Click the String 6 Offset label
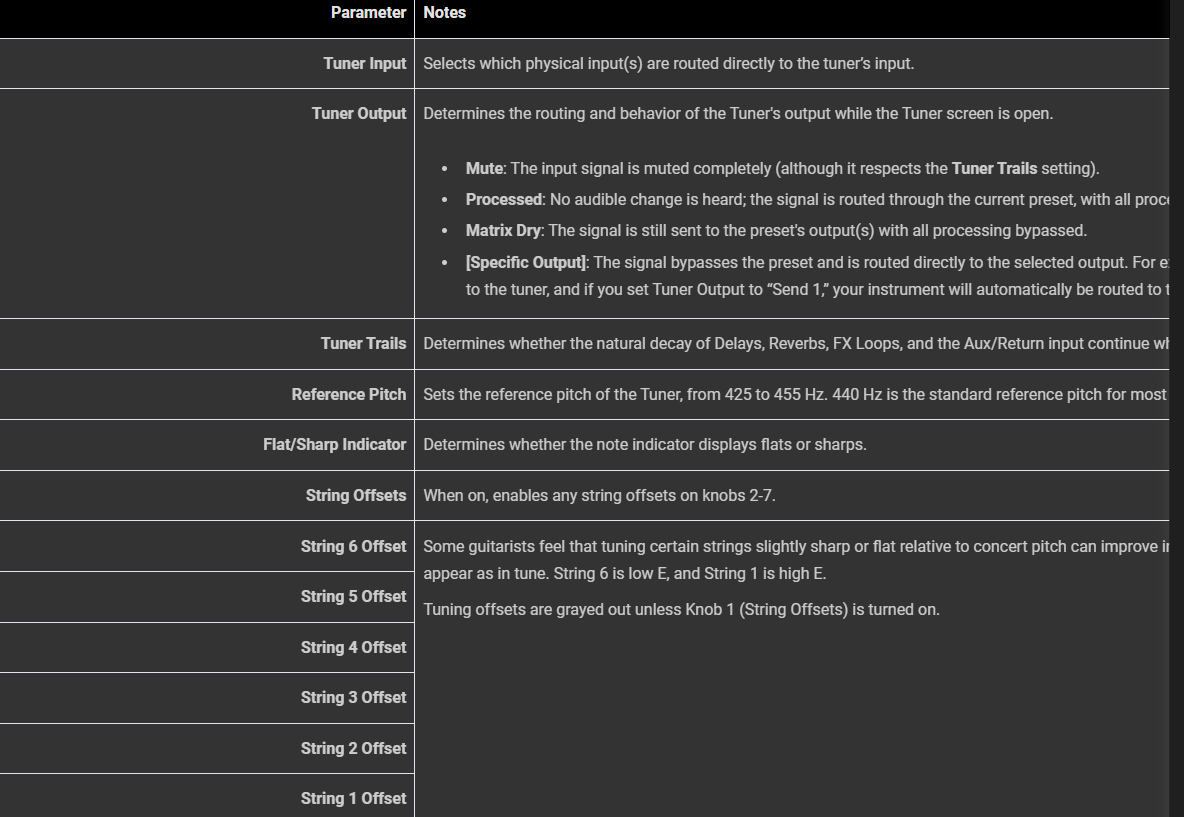The image size is (1184, 817). pyautogui.click(x=353, y=546)
